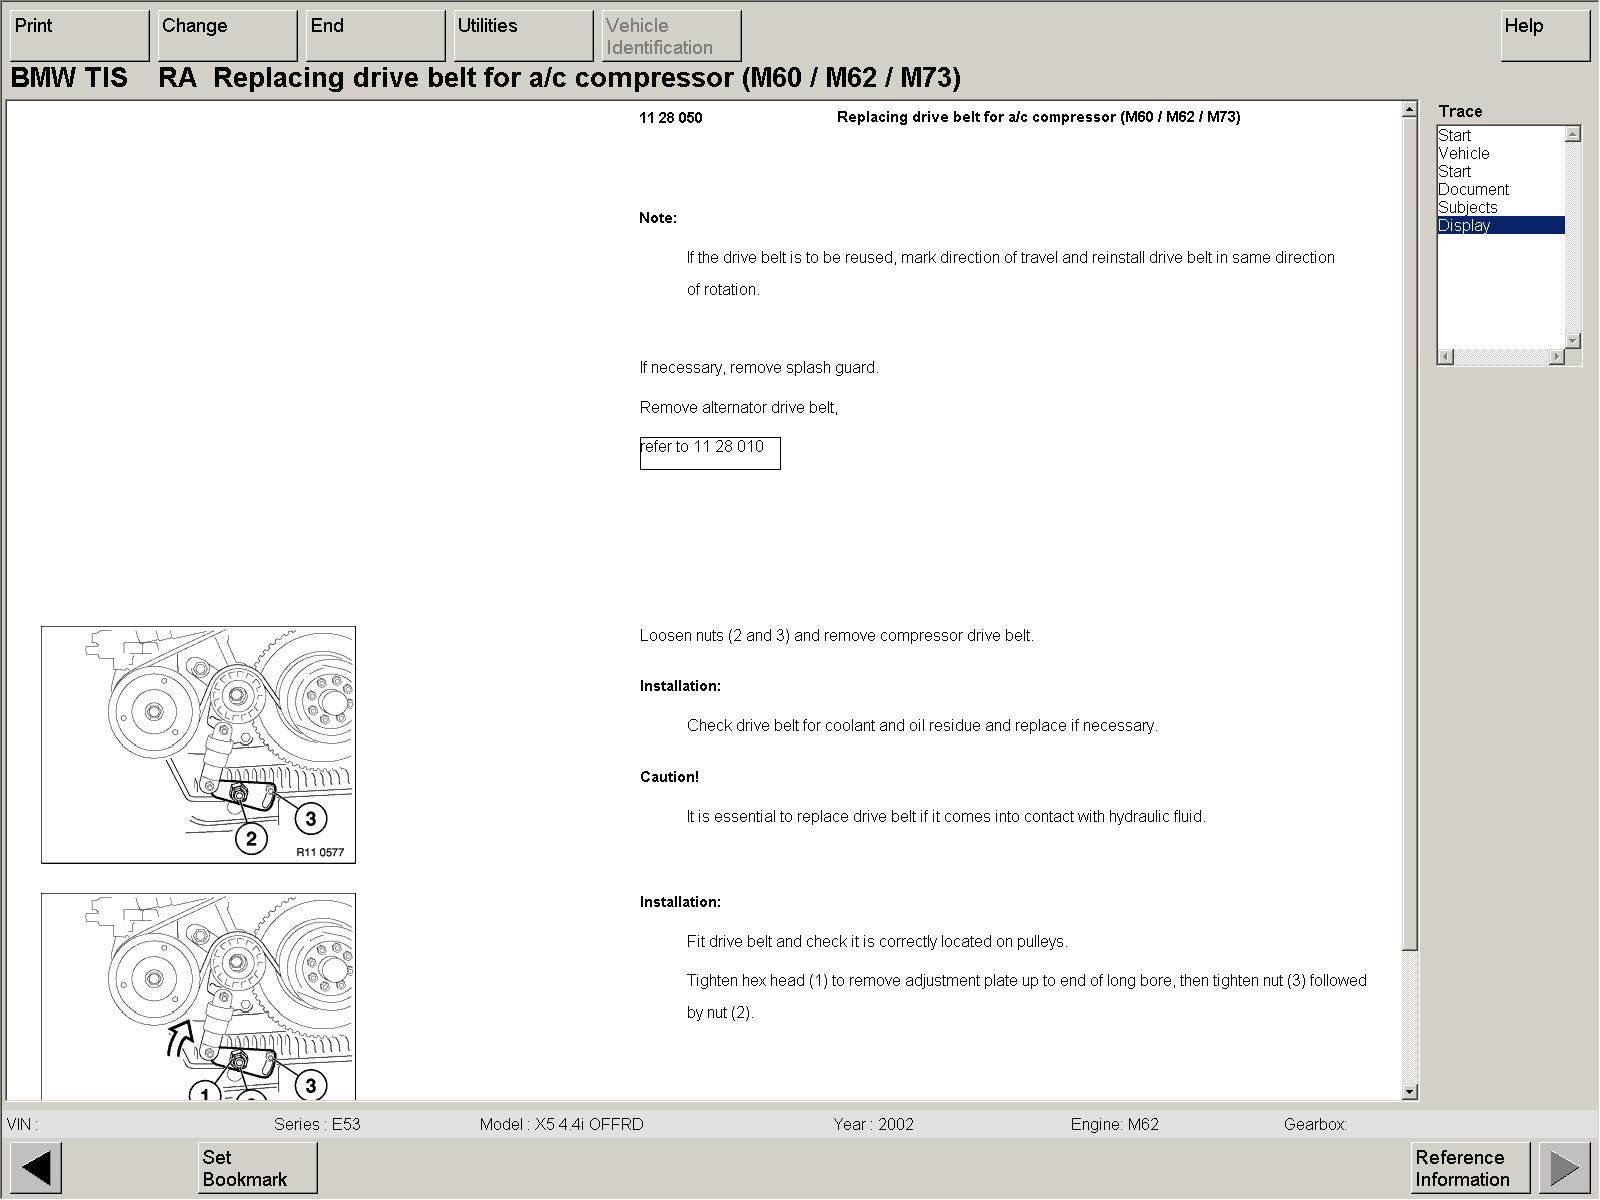This screenshot has width=1600, height=1200.
Task: Follow the 'refer to 11 28 010' link
Action: [x=709, y=452]
